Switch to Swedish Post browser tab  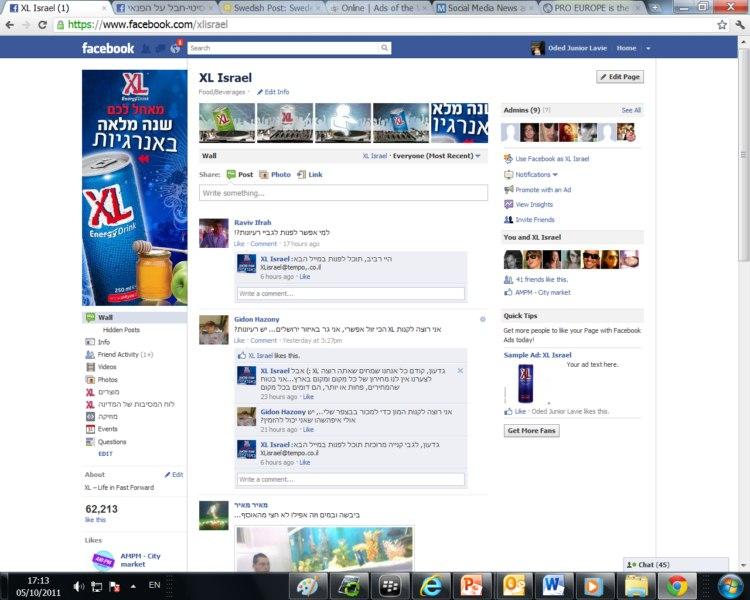point(271,8)
